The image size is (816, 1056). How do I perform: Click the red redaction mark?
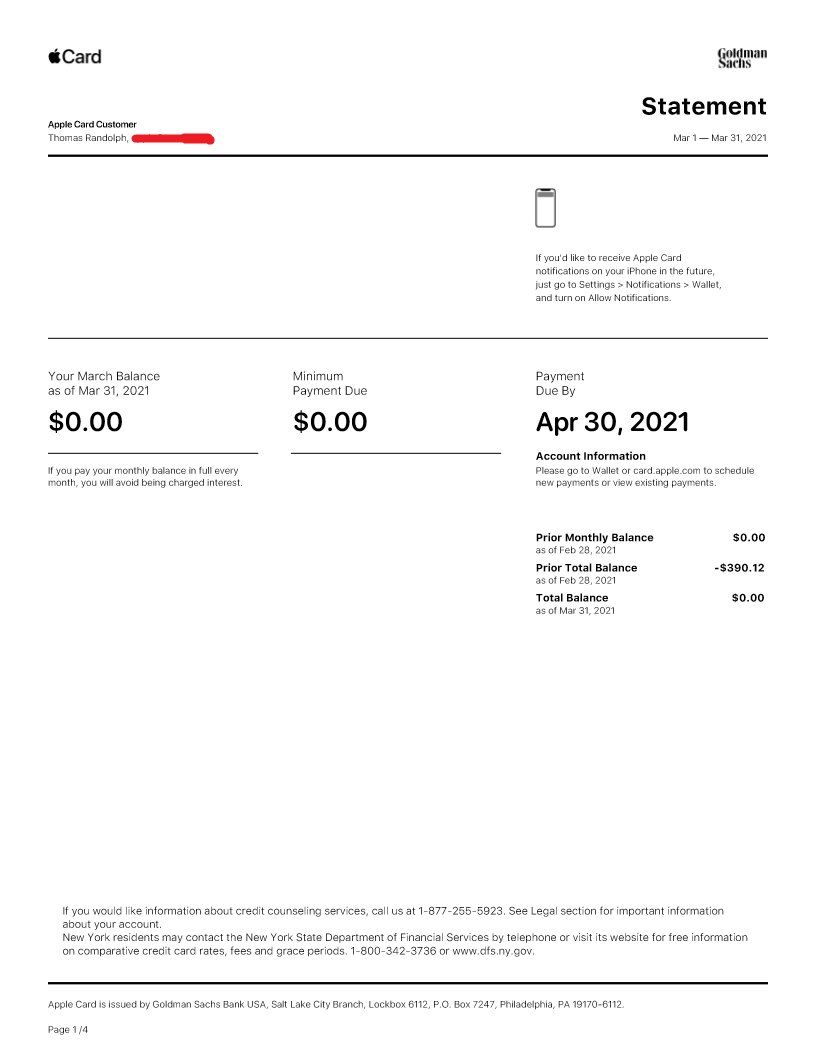pos(173,139)
